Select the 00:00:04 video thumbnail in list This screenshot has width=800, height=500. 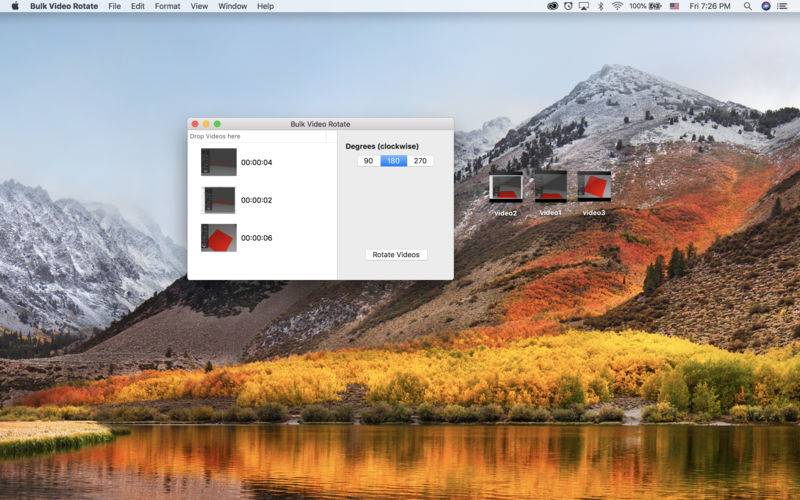click(x=218, y=162)
